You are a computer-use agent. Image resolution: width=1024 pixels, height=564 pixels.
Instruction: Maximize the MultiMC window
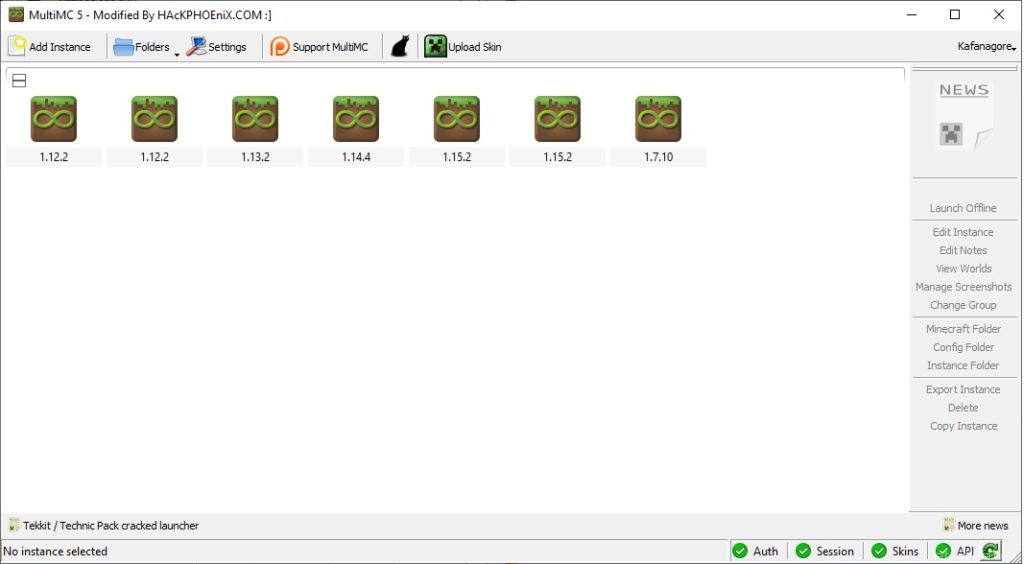point(955,14)
